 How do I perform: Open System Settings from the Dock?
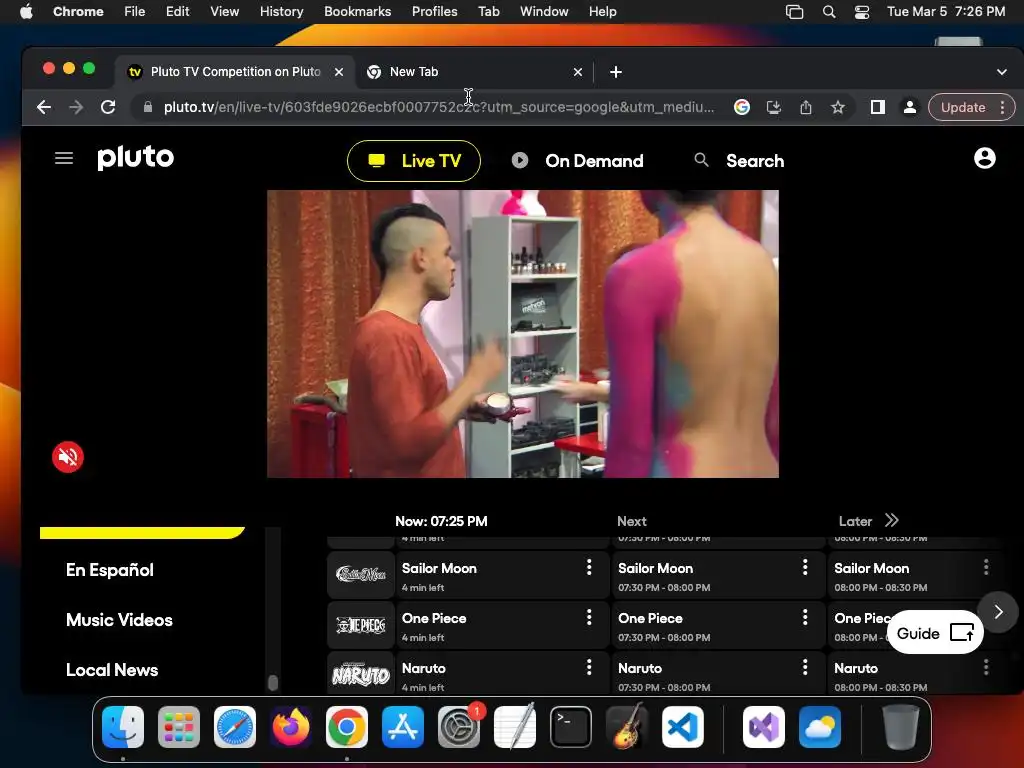pyautogui.click(x=458, y=727)
